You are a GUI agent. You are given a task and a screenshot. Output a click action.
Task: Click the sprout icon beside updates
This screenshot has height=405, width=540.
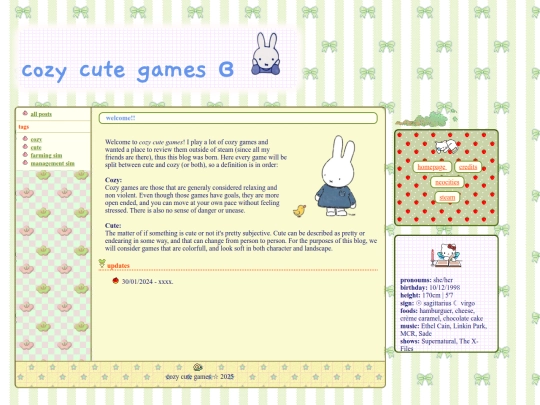coord(102,263)
